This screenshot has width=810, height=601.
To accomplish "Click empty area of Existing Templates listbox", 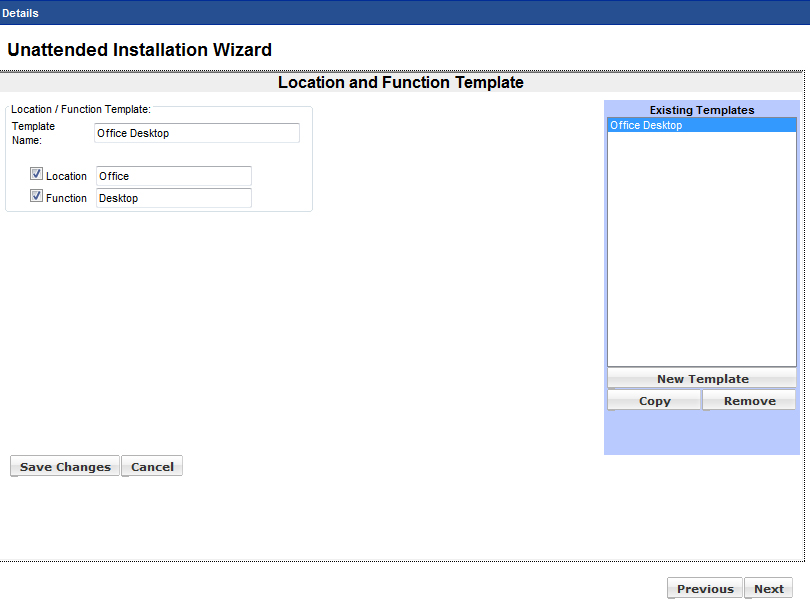I will tap(701, 250).
